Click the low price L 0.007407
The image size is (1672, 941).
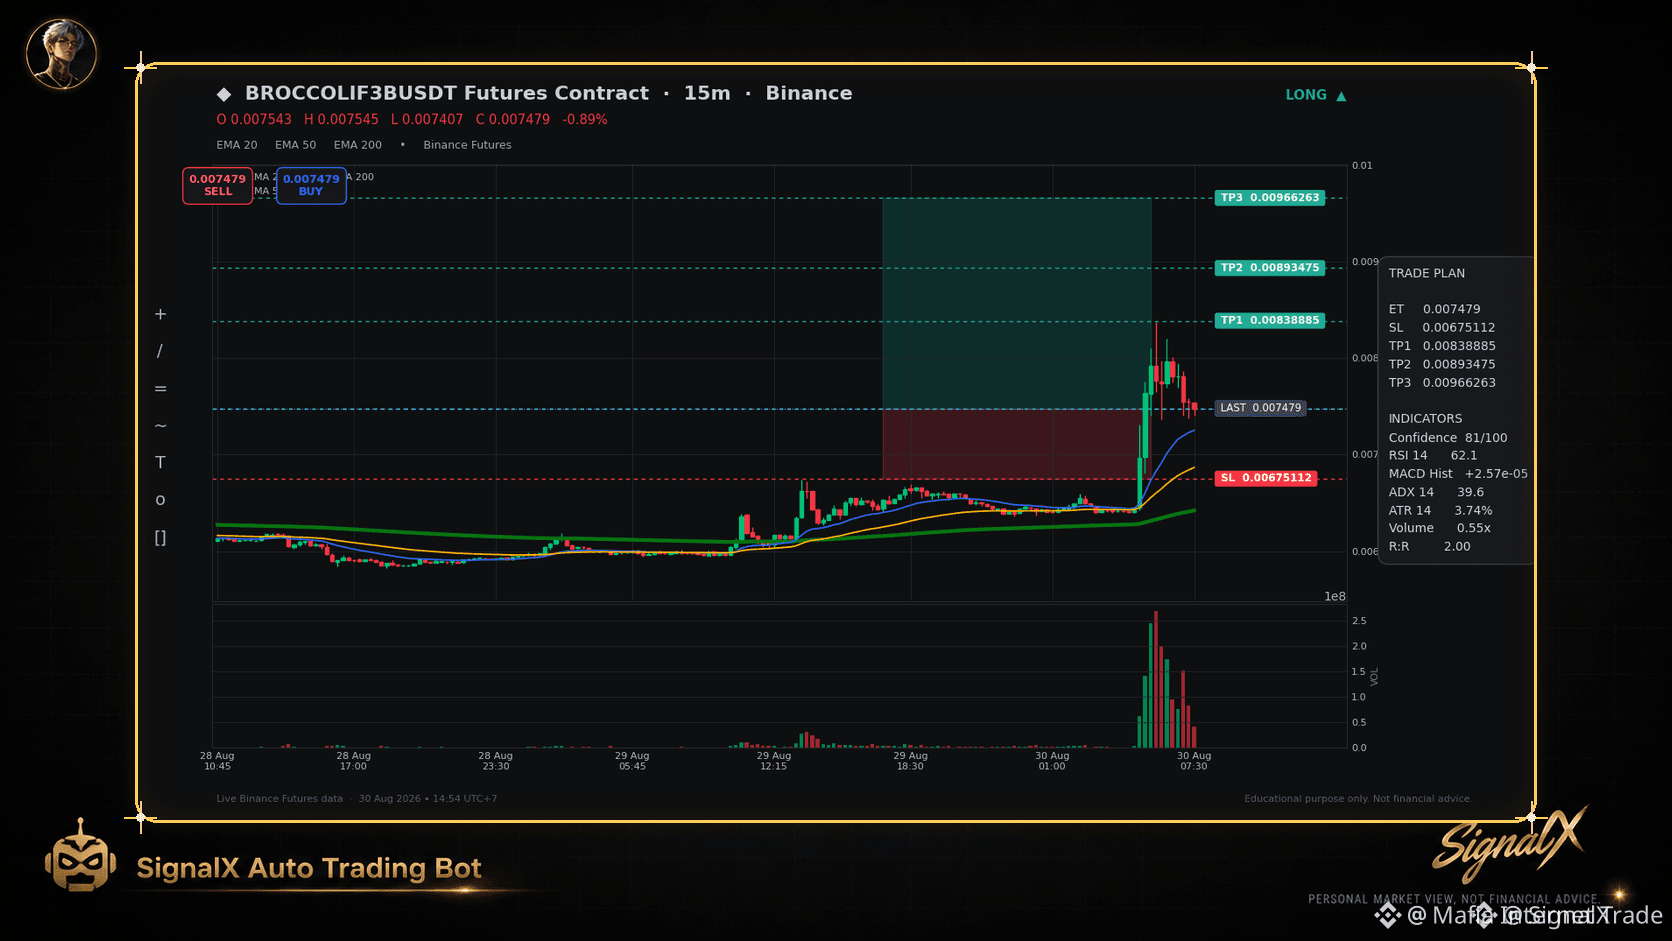427,119
